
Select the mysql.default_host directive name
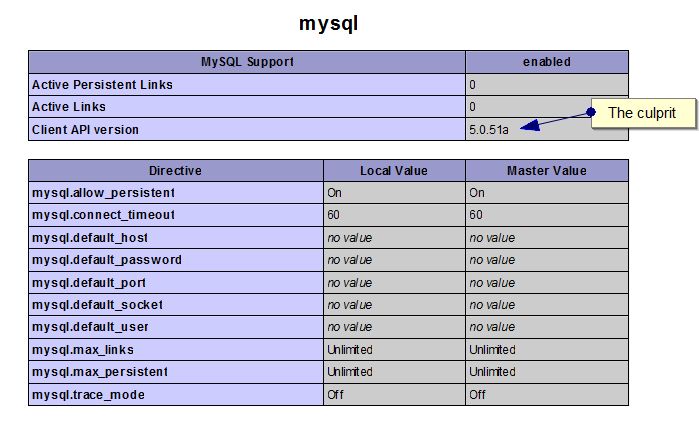90,238
